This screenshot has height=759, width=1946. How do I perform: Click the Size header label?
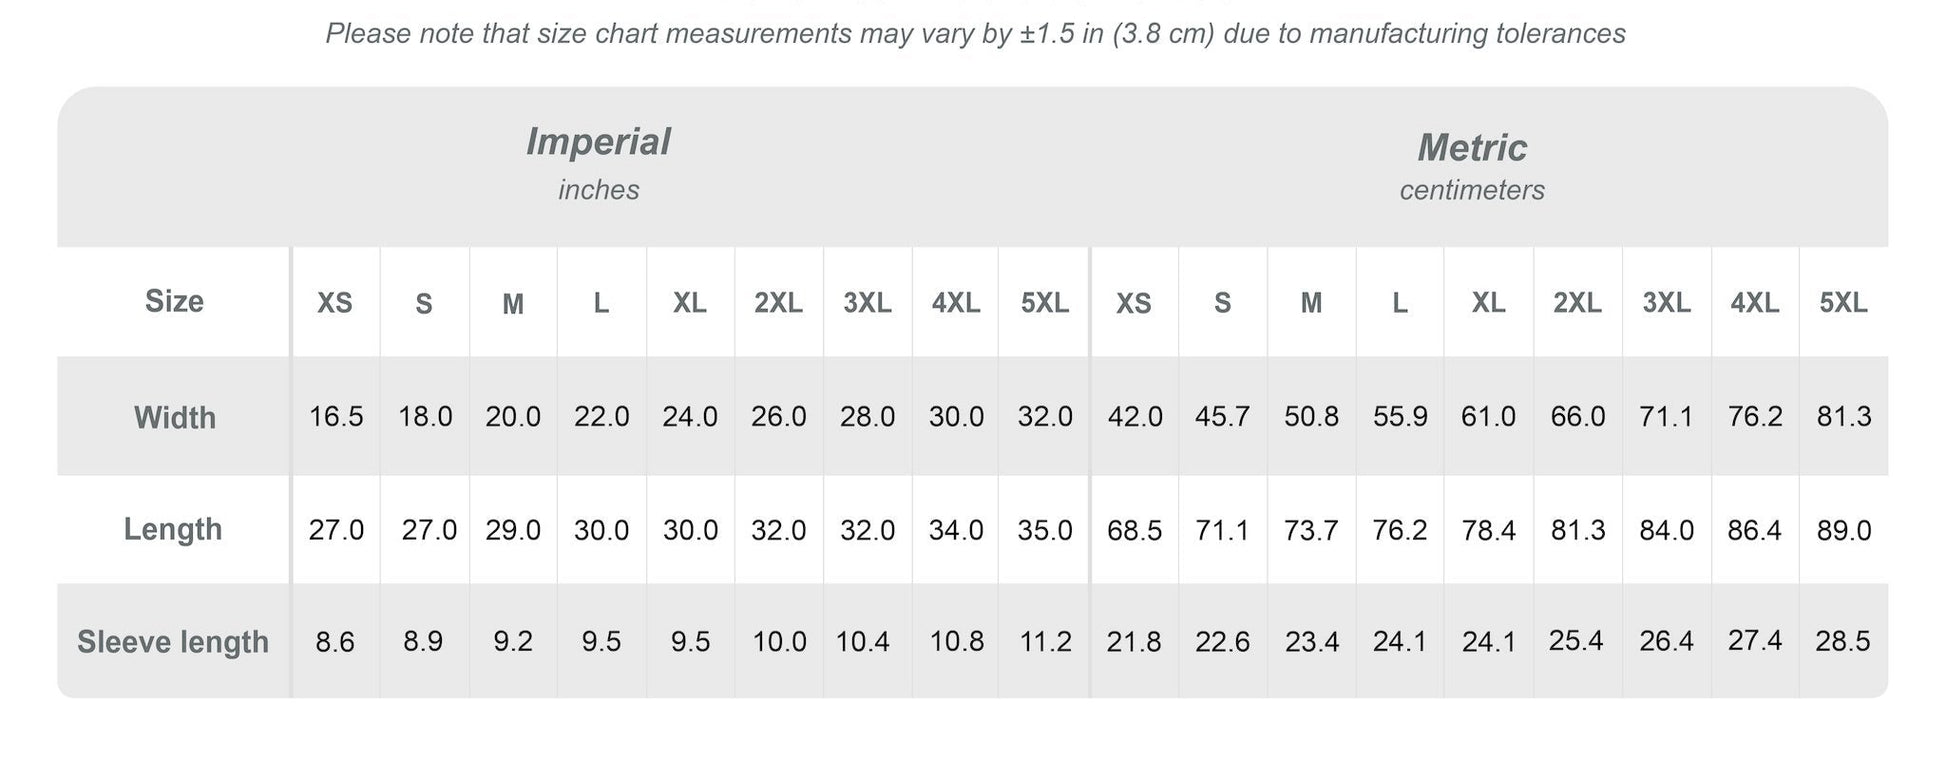174,301
